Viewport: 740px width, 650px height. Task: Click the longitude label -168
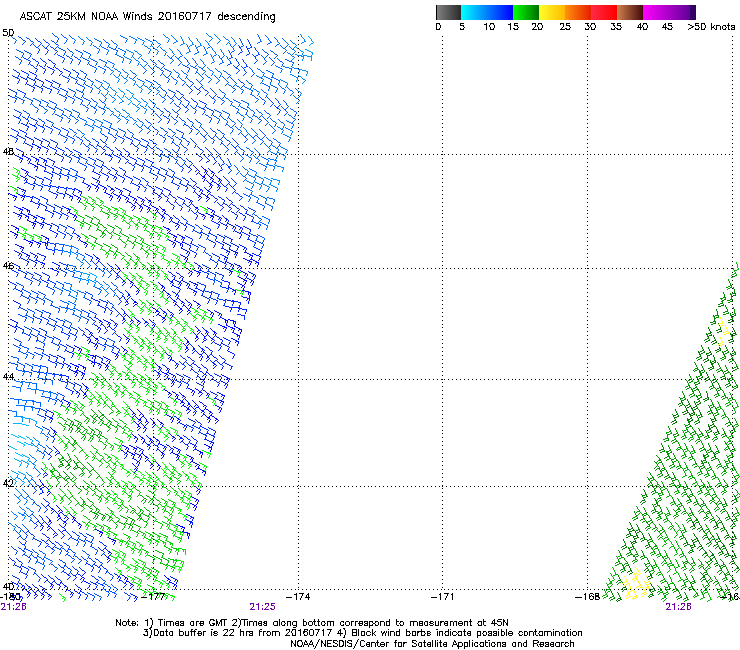point(588,597)
